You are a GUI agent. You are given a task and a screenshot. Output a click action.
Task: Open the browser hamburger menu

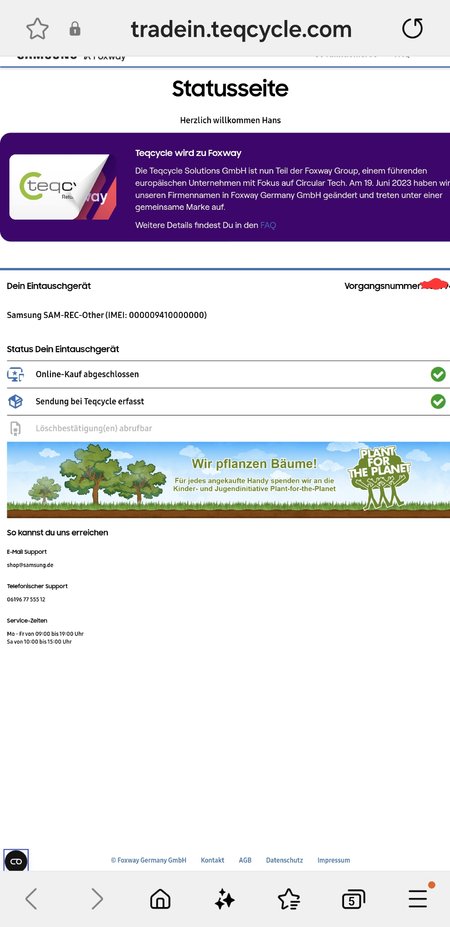(418, 899)
